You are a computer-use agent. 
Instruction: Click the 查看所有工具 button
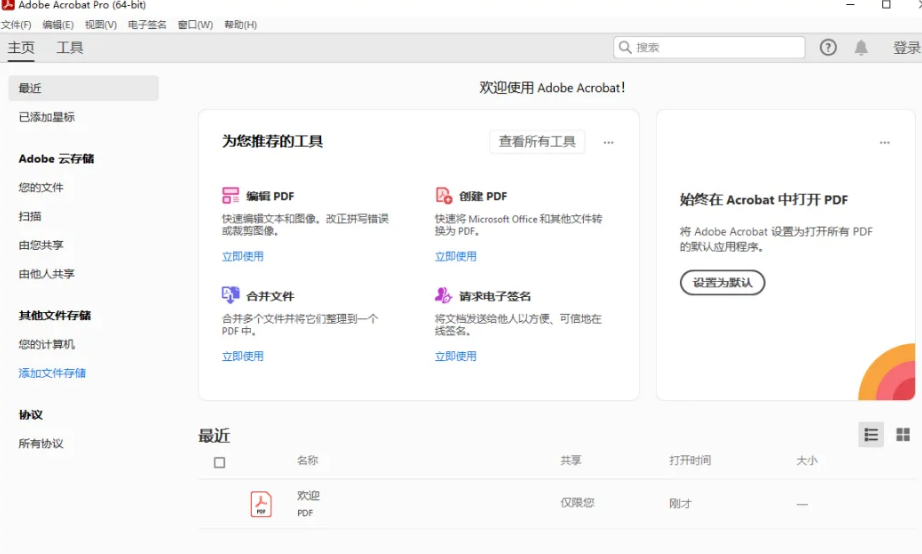[537, 142]
